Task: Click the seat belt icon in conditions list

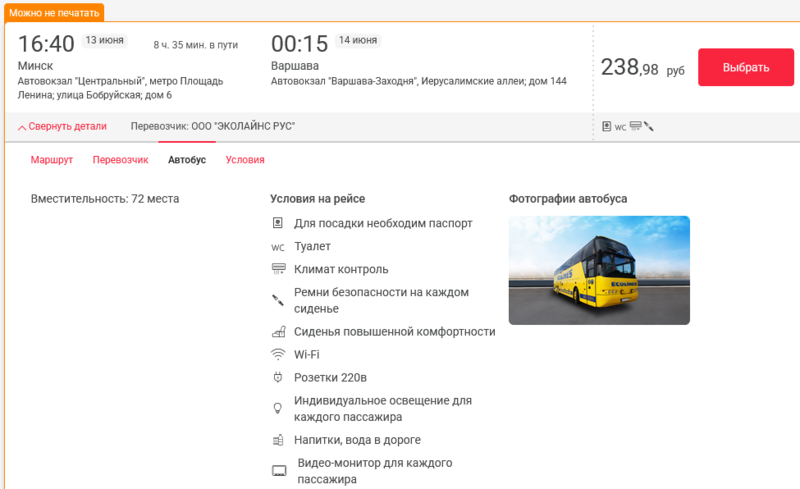Action: (x=278, y=298)
